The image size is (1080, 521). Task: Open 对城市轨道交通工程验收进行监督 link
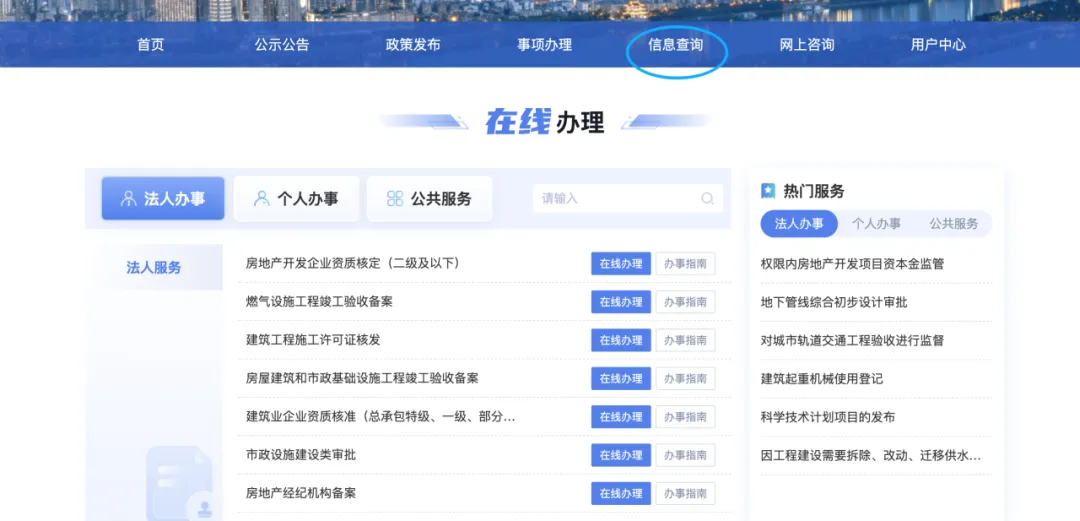click(x=852, y=340)
